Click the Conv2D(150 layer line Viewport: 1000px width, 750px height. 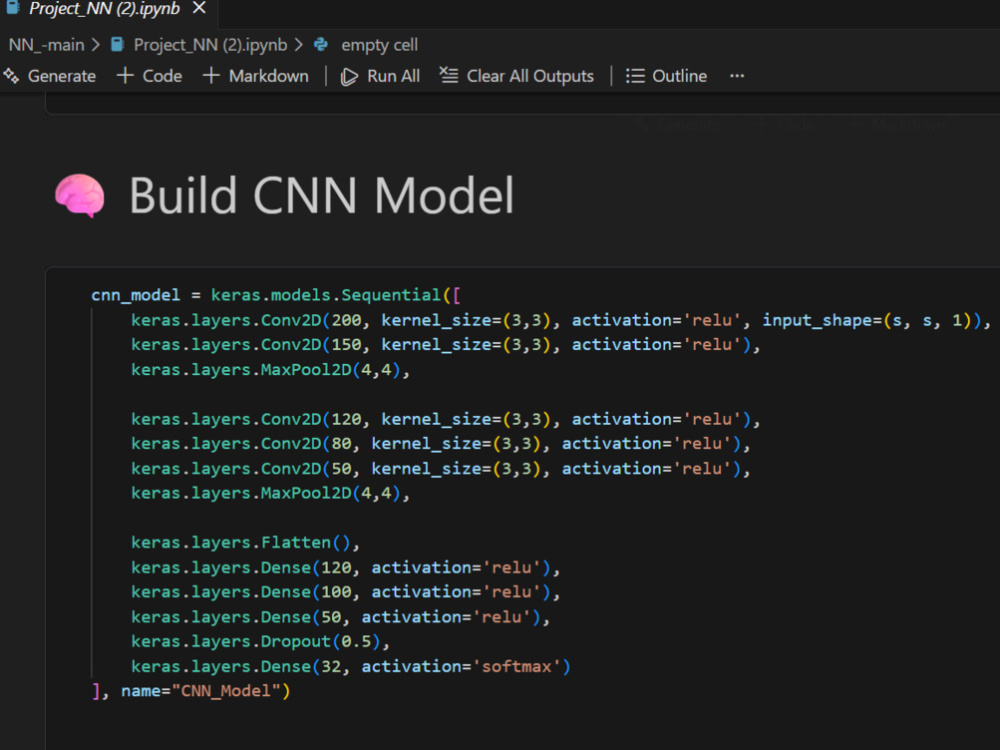point(446,345)
